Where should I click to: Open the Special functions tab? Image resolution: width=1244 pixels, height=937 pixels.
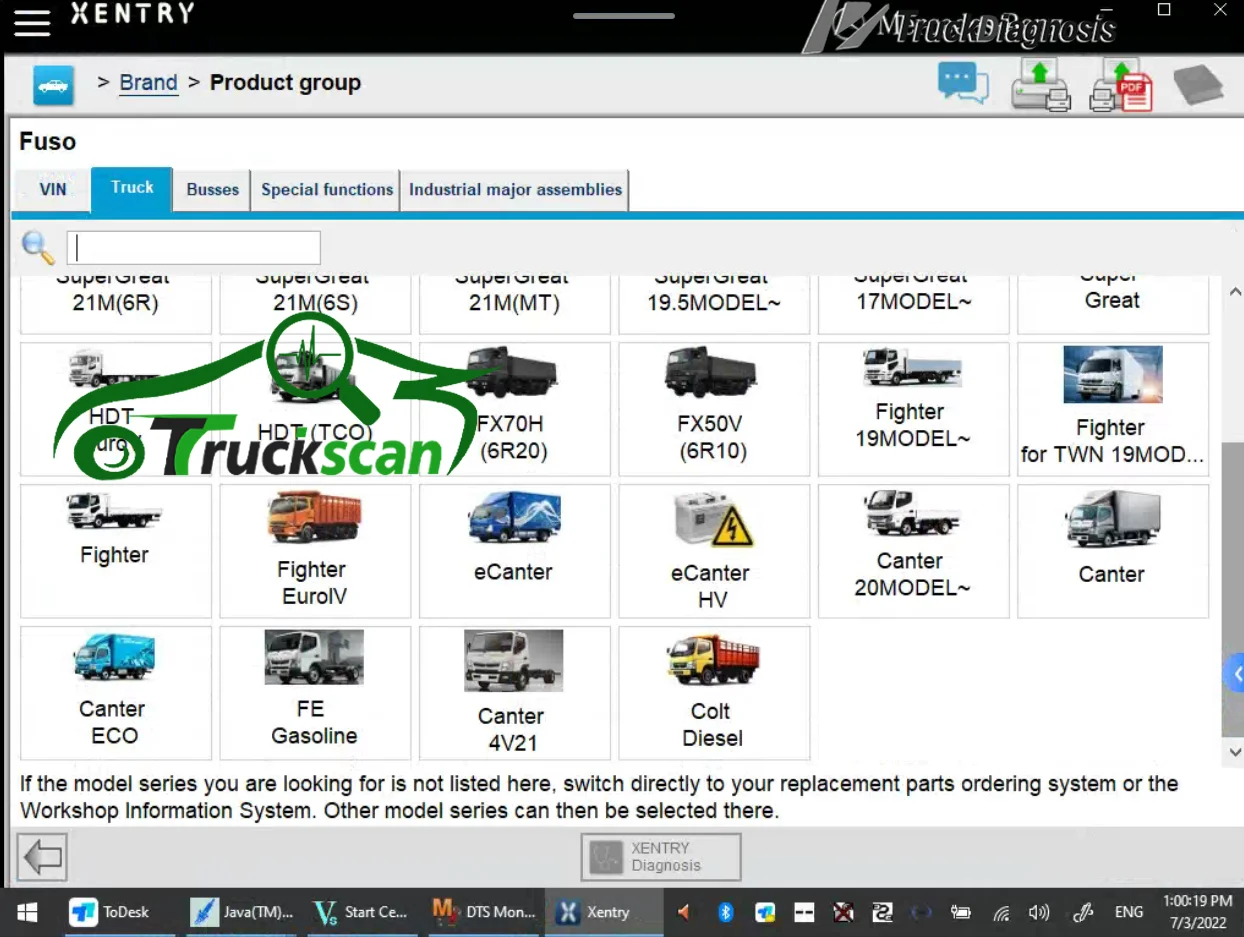tap(327, 190)
